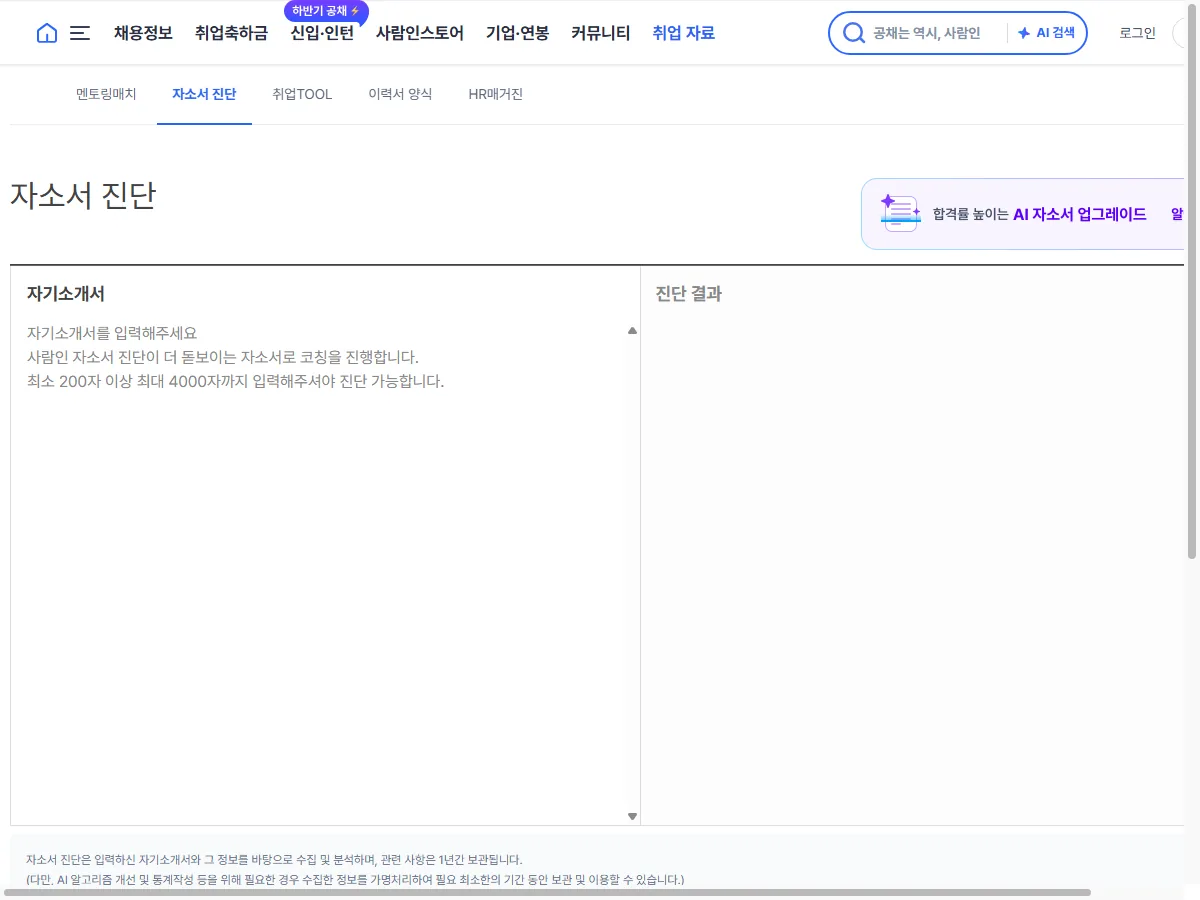Click the AI 자소서 upgrade document icon
The width and height of the screenshot is (1200, 900).
[900, 213]
